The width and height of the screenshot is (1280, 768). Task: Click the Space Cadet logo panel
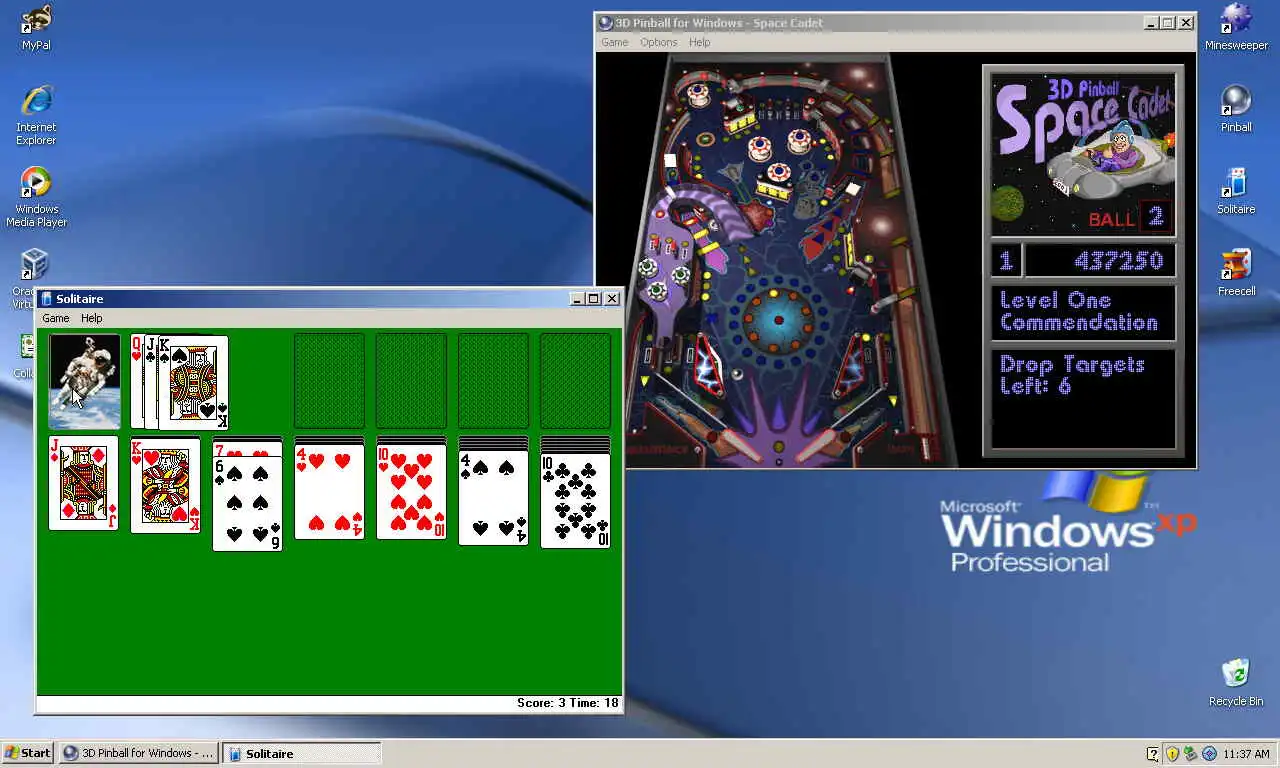[1083, 154]
